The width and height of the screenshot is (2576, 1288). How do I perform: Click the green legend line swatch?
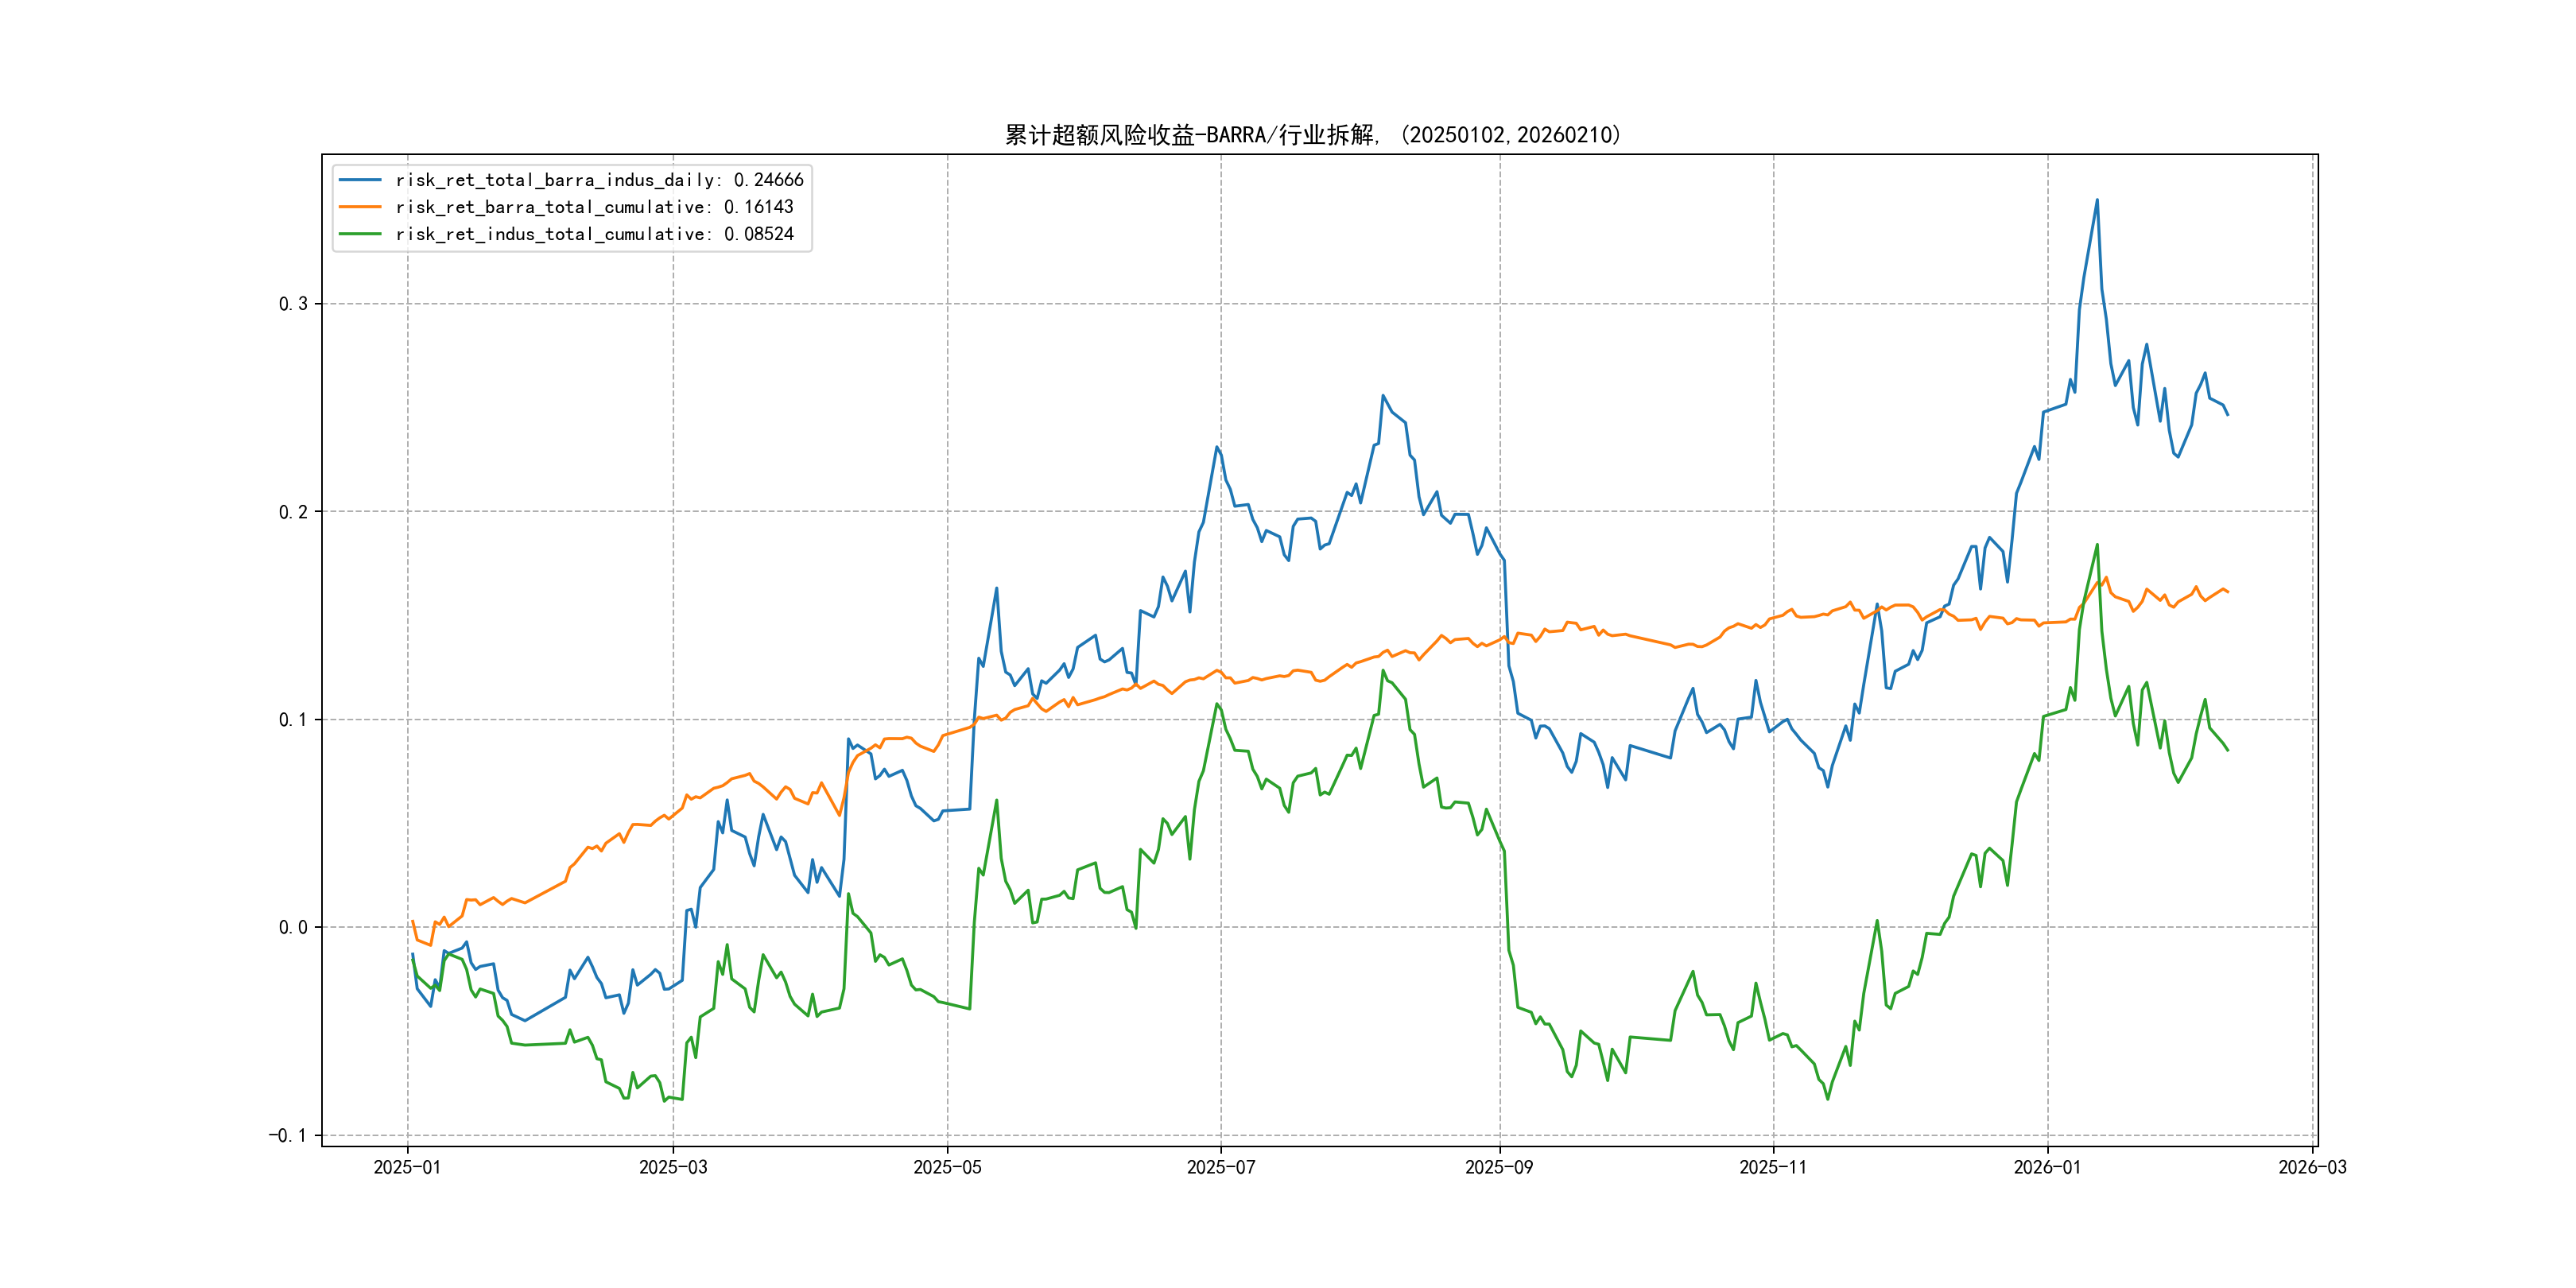click(x=360, y=234)
